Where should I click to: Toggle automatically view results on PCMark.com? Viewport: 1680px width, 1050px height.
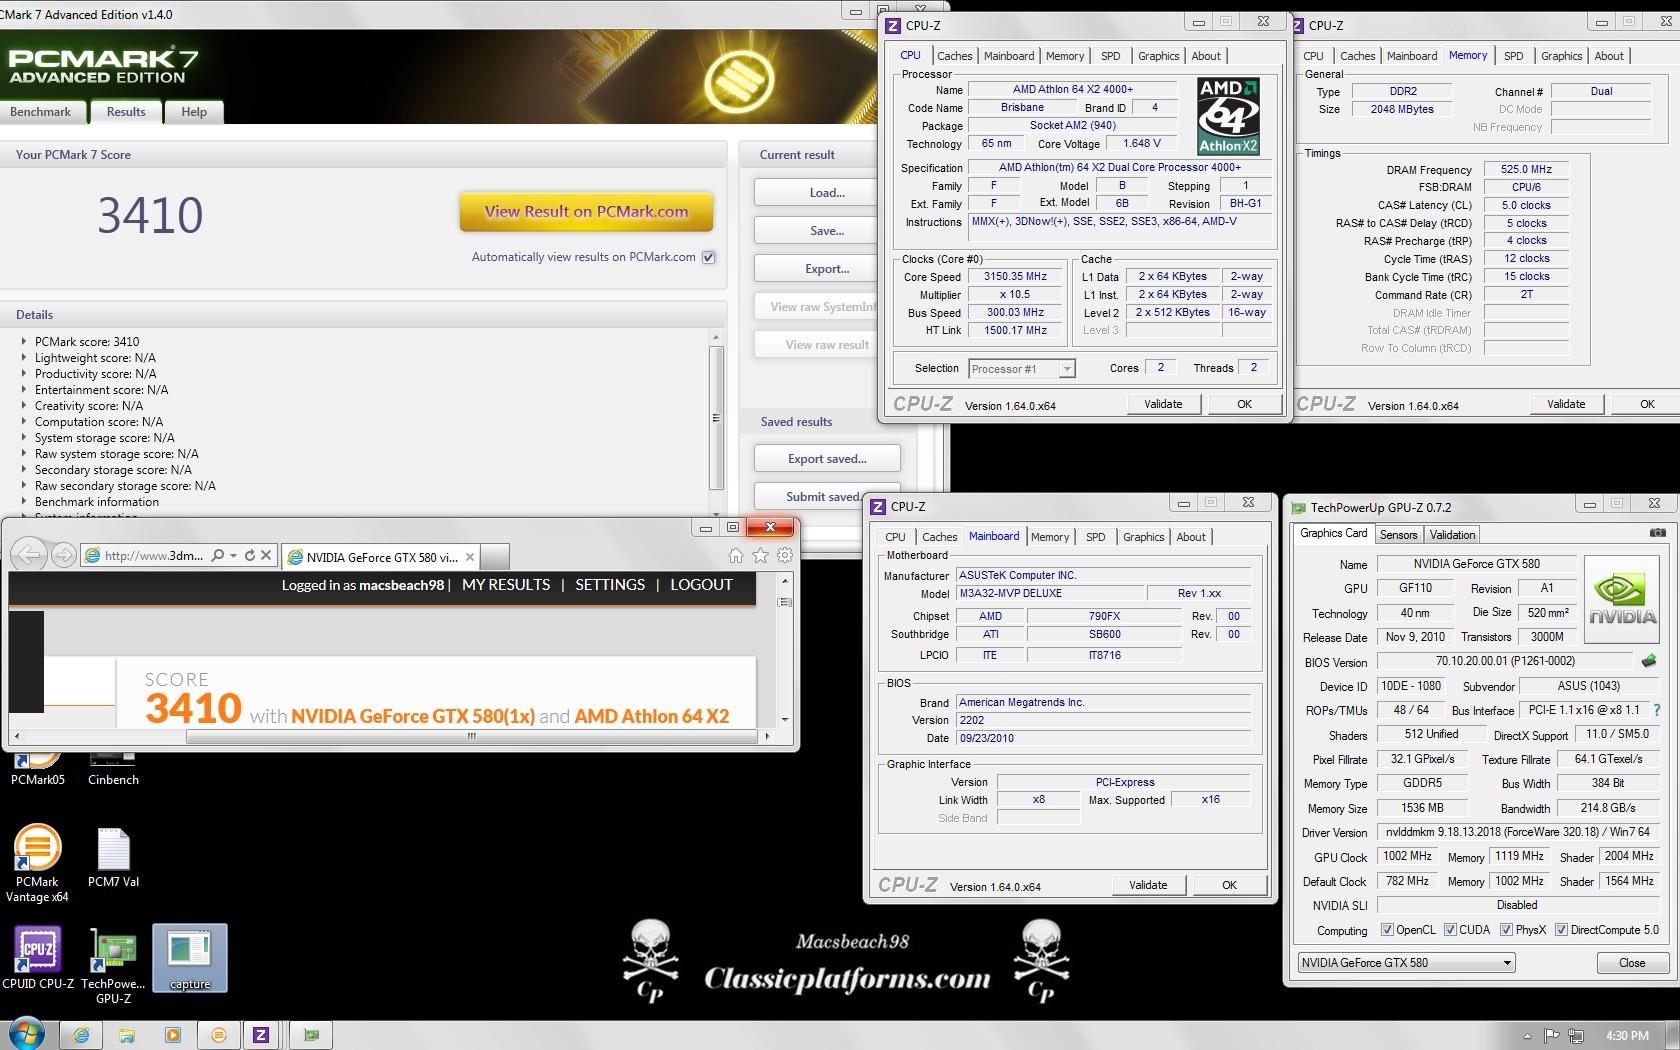[x=709, y=257]
